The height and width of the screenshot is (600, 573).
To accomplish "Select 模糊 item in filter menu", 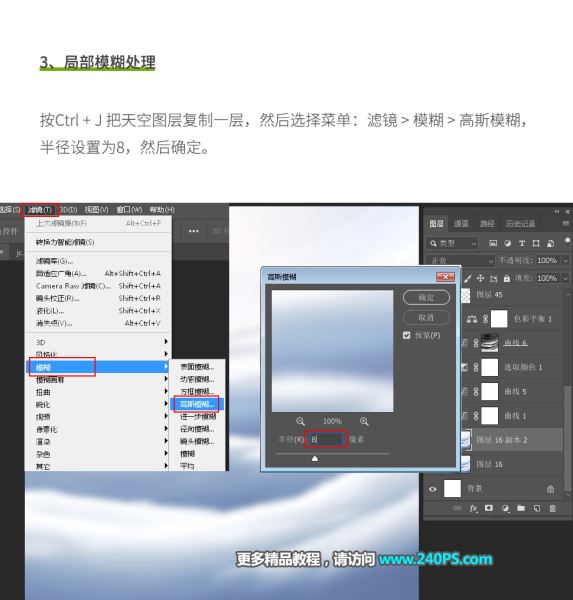I will point(98,367).
